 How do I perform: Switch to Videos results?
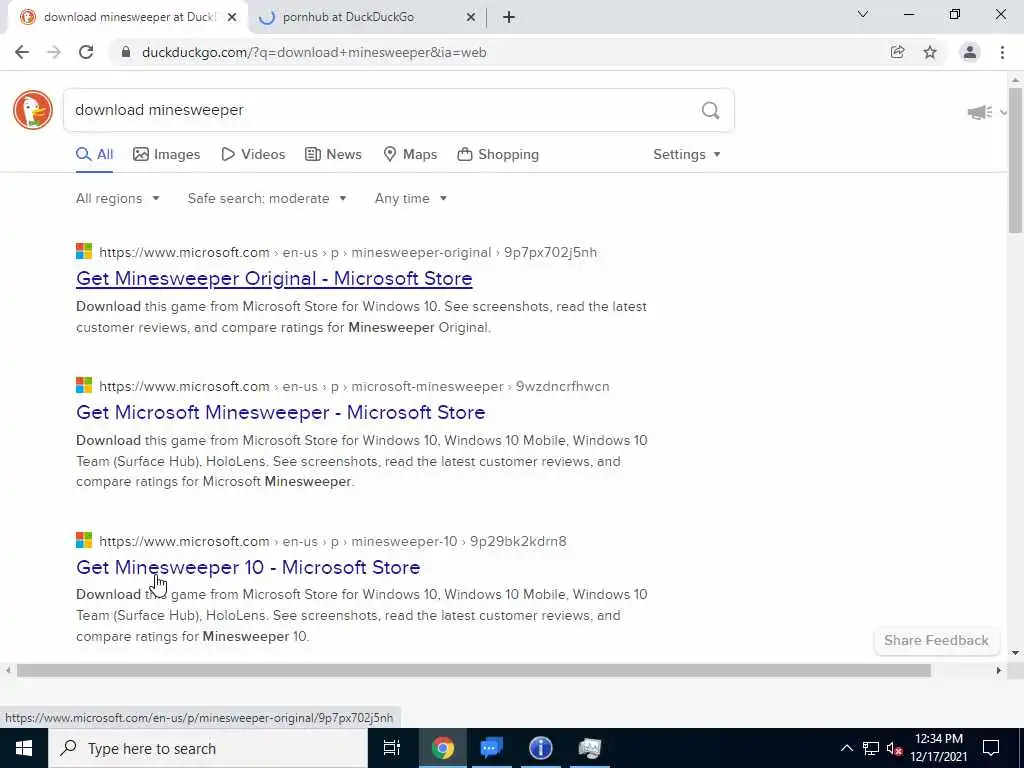point(253,155)
